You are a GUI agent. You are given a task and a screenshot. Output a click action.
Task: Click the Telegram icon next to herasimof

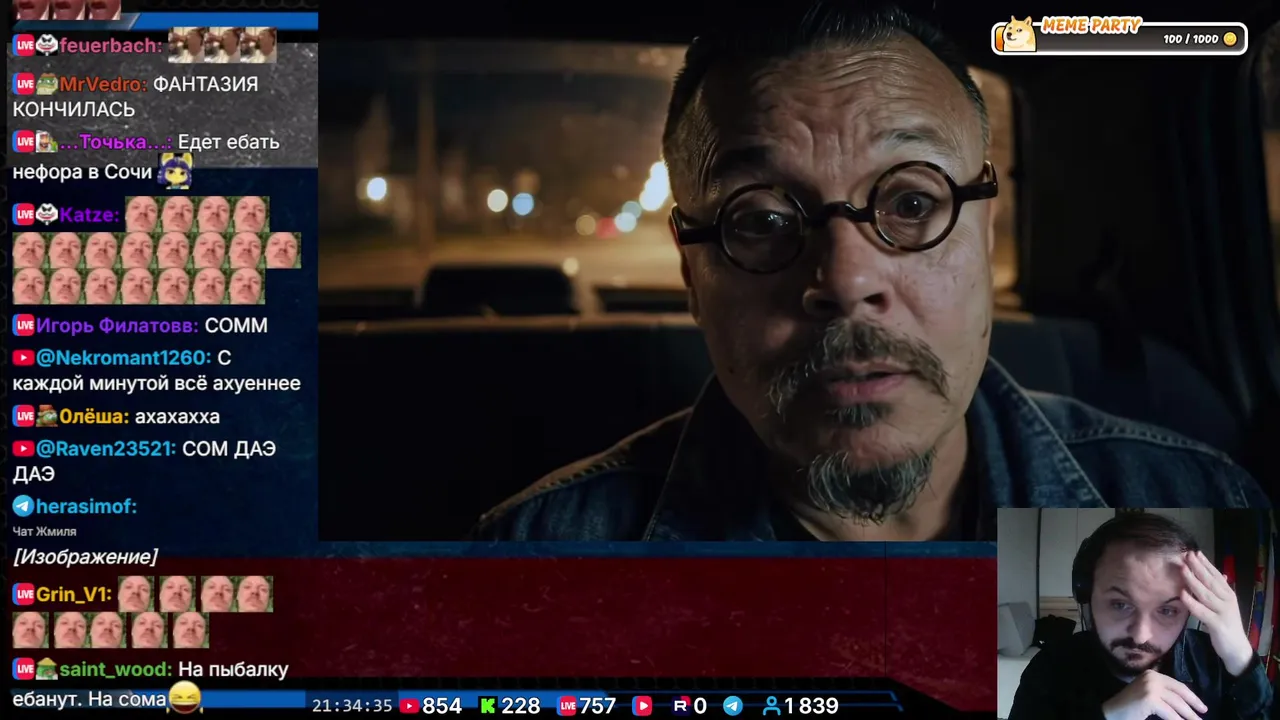[23, 506]
